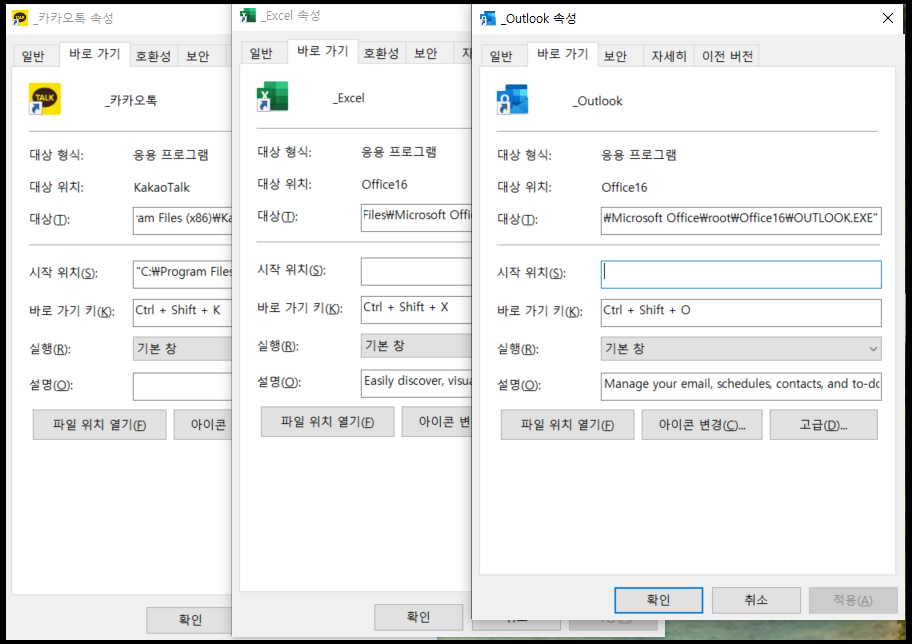
Task: Select the 바로 가기 tab in KakaoTalk properties
Action: 95,54
